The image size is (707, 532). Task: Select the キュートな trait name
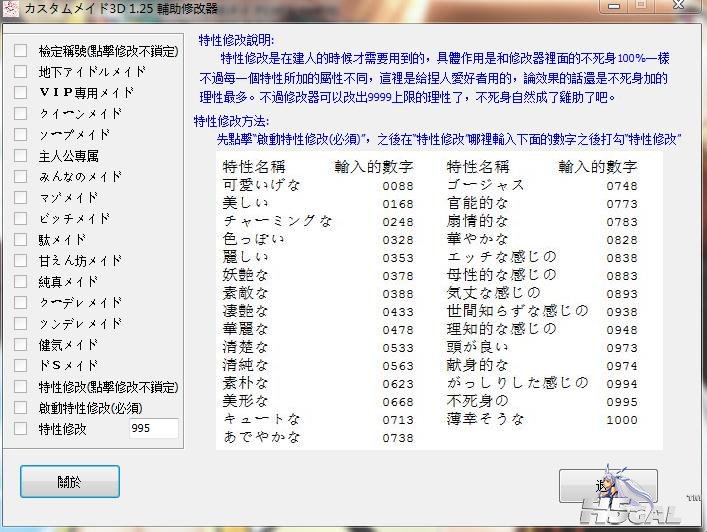(x=261, y=419)
